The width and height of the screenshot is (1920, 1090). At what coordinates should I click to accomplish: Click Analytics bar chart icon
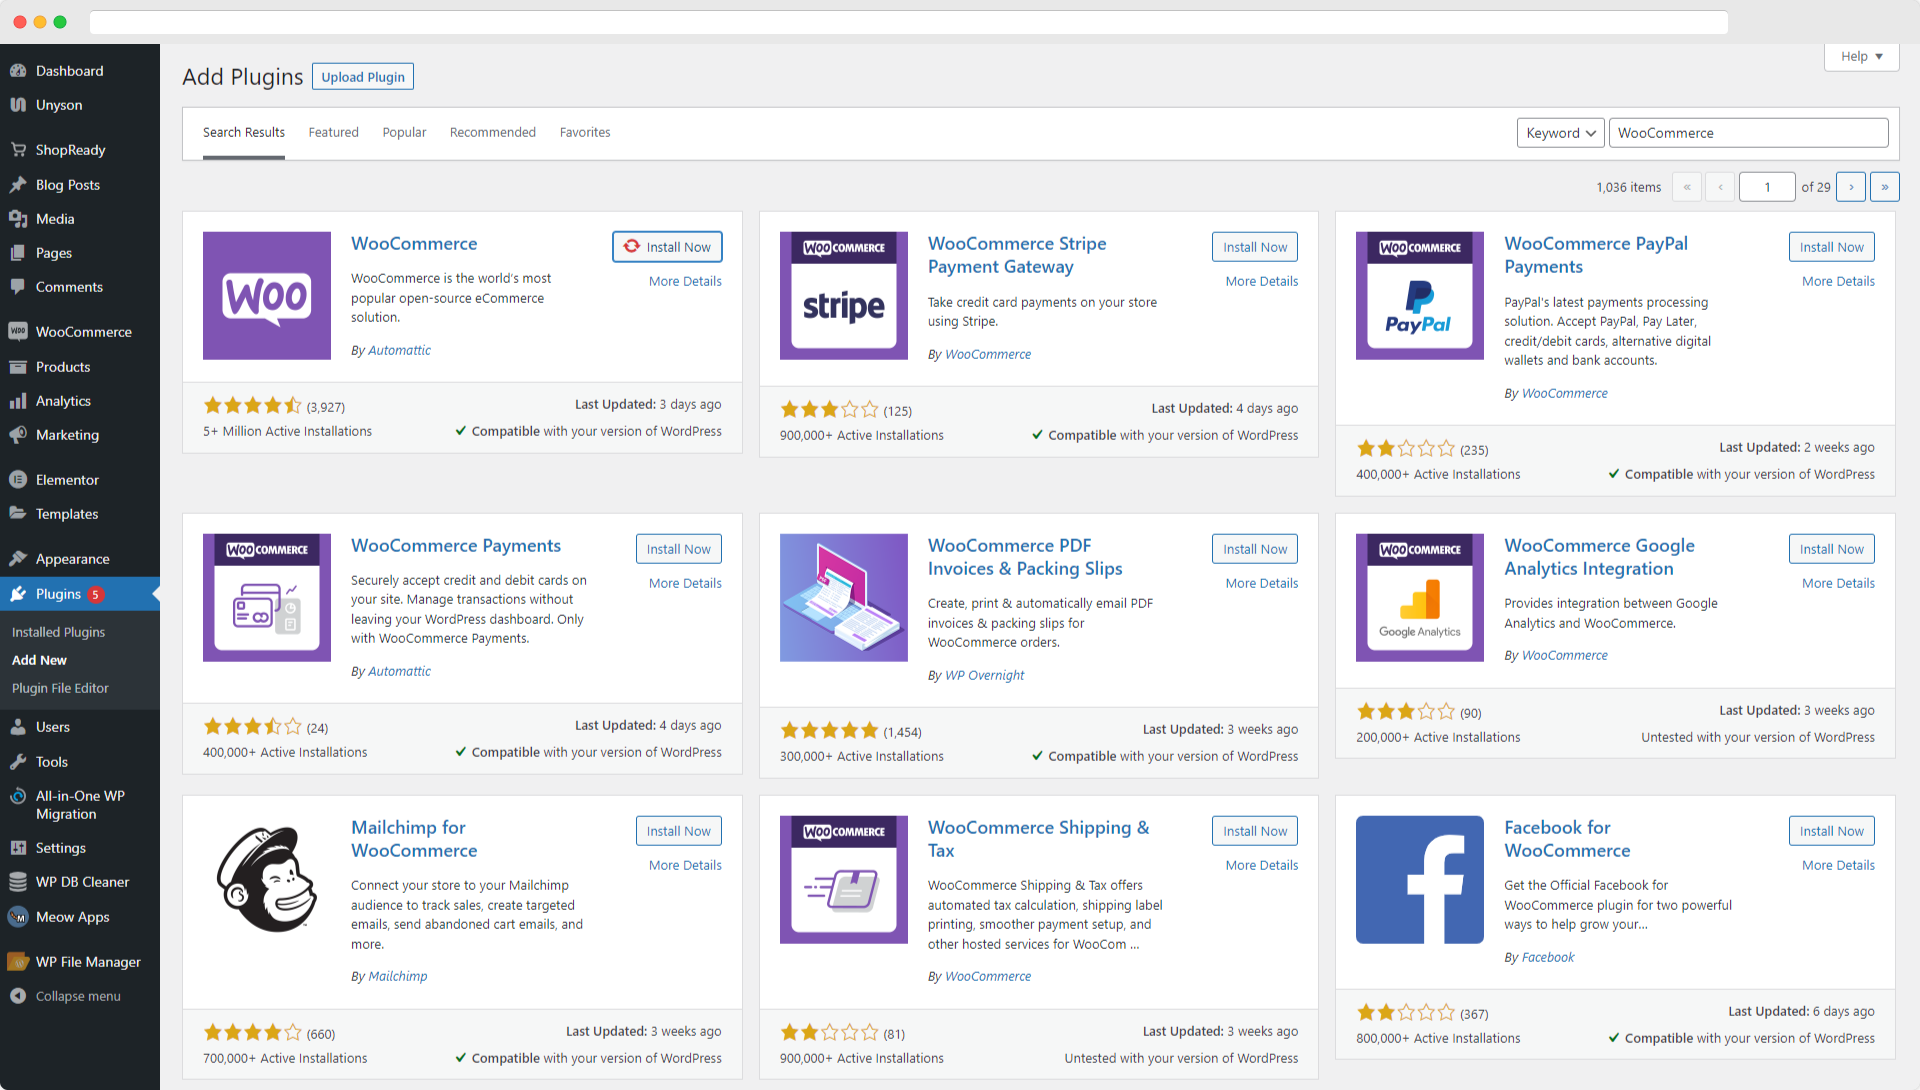pos(18,401)
